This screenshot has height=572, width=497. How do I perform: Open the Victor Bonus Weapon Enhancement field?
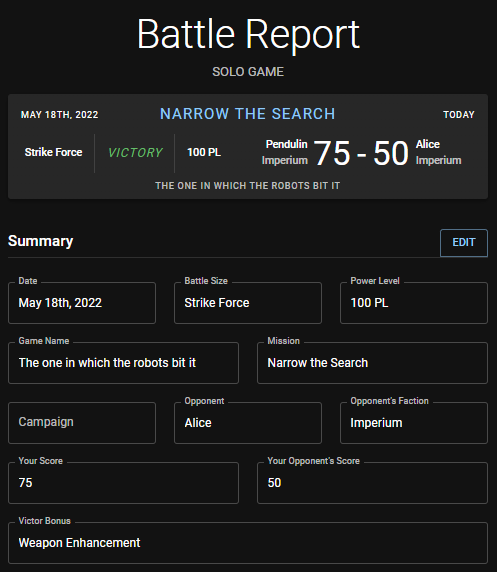coord(248,543)
